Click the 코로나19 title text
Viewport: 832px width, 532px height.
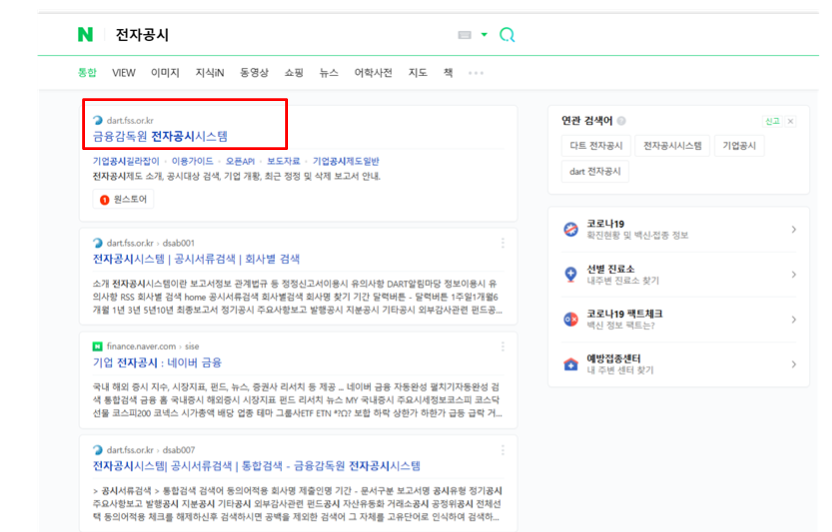[605, 224]
